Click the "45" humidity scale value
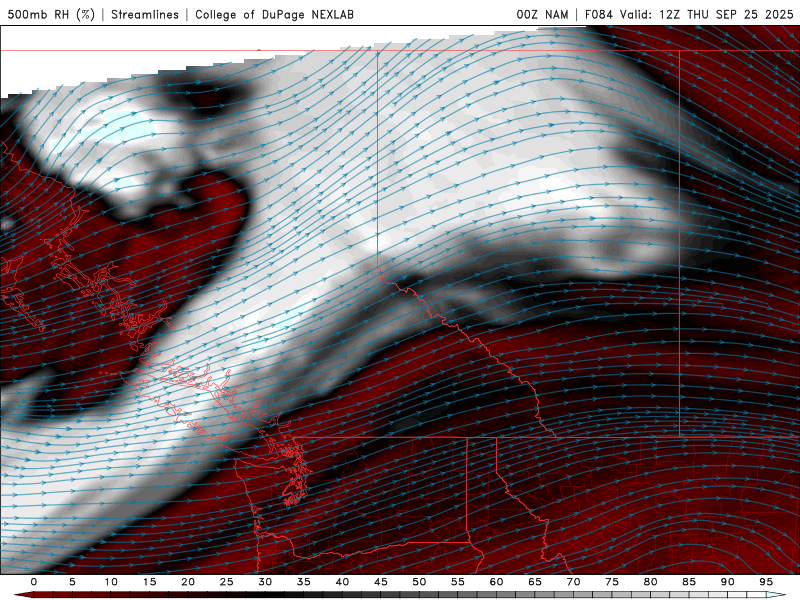800x600 pixels. coord(380,582)
